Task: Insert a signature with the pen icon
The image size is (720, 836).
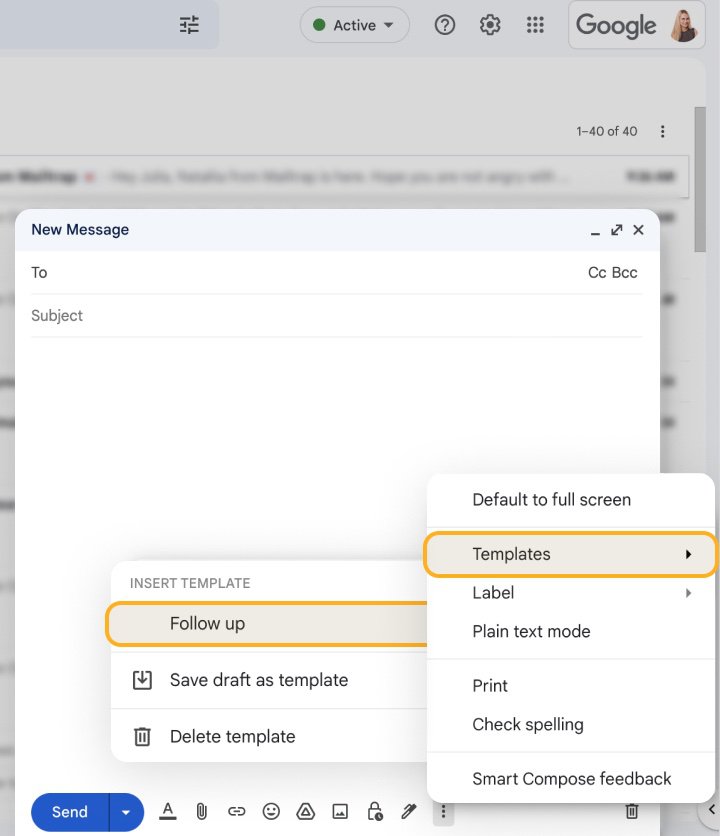Action: coord(409,812)
